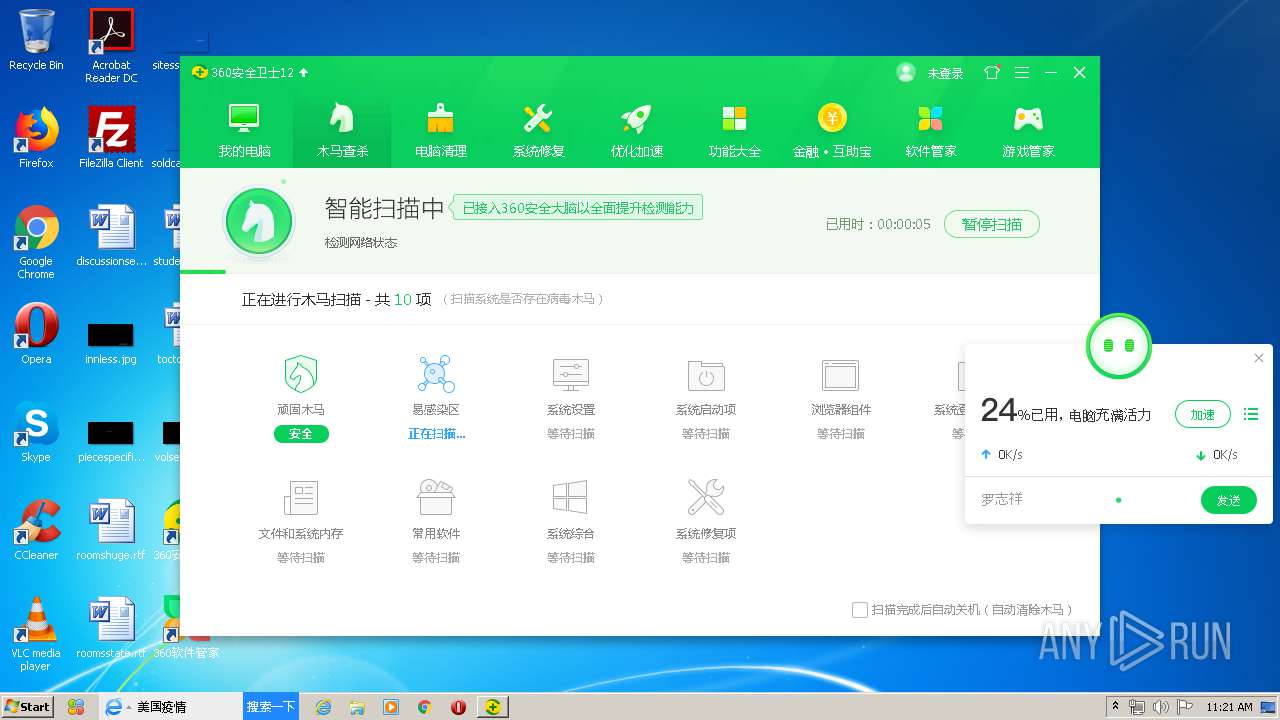Viewport: 1280px width, 720px height.
Task: Open 软件管家 section
Action: coord(930,131)
